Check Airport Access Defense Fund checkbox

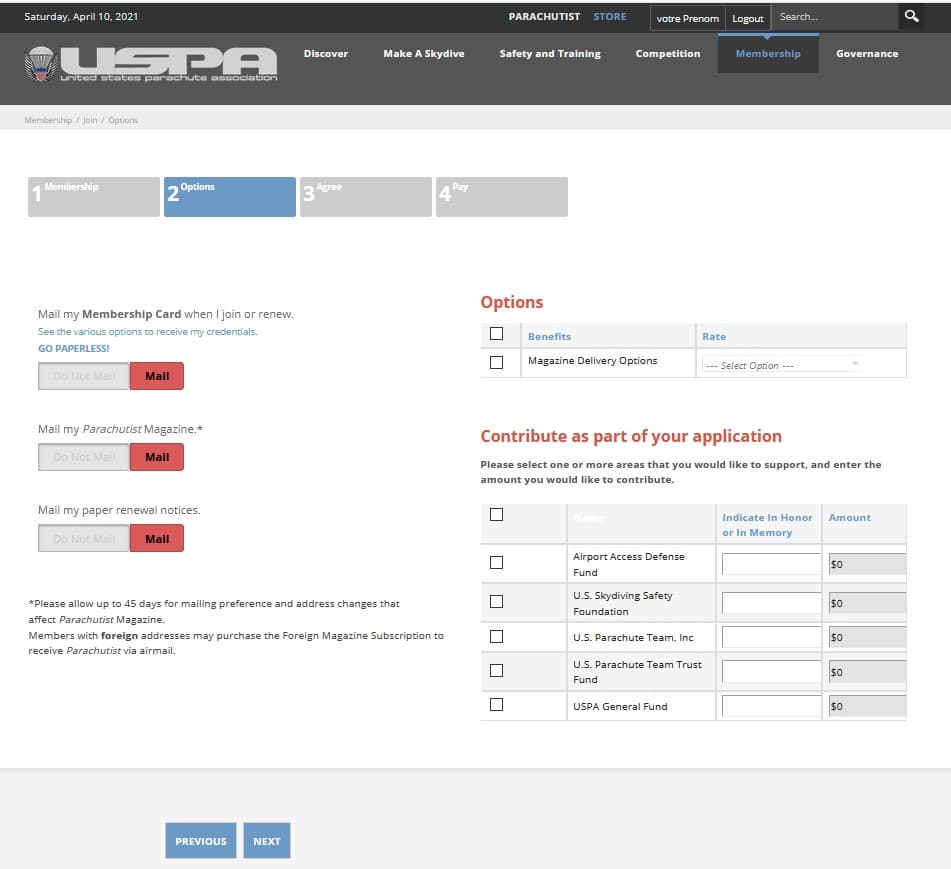tap(496, 563)
